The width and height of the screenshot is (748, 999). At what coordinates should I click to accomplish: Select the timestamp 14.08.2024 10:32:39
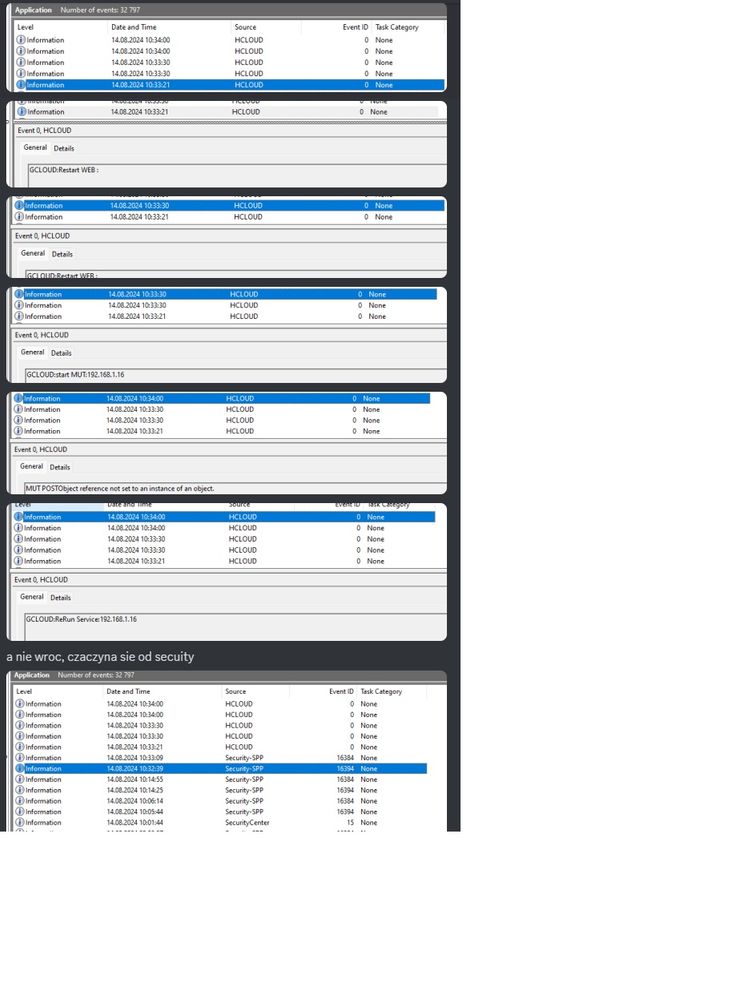click(x=134, y=768)
